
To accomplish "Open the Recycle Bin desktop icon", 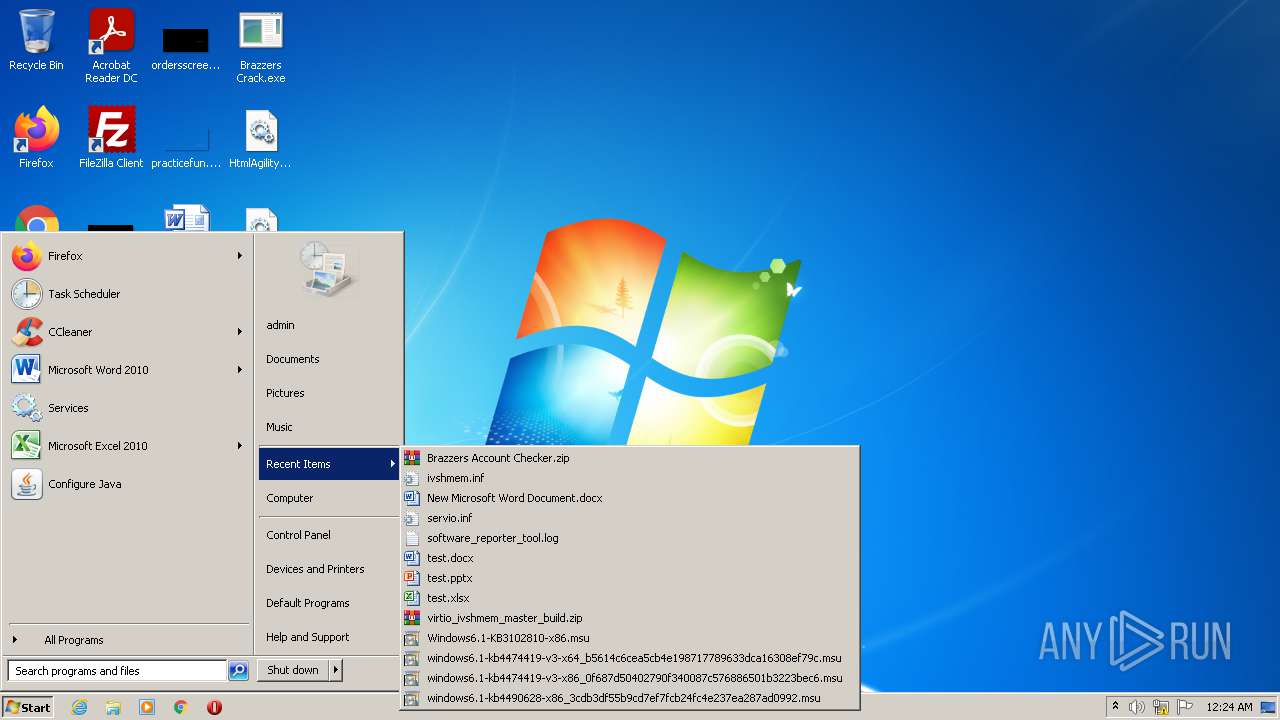I will coord(36,40).
